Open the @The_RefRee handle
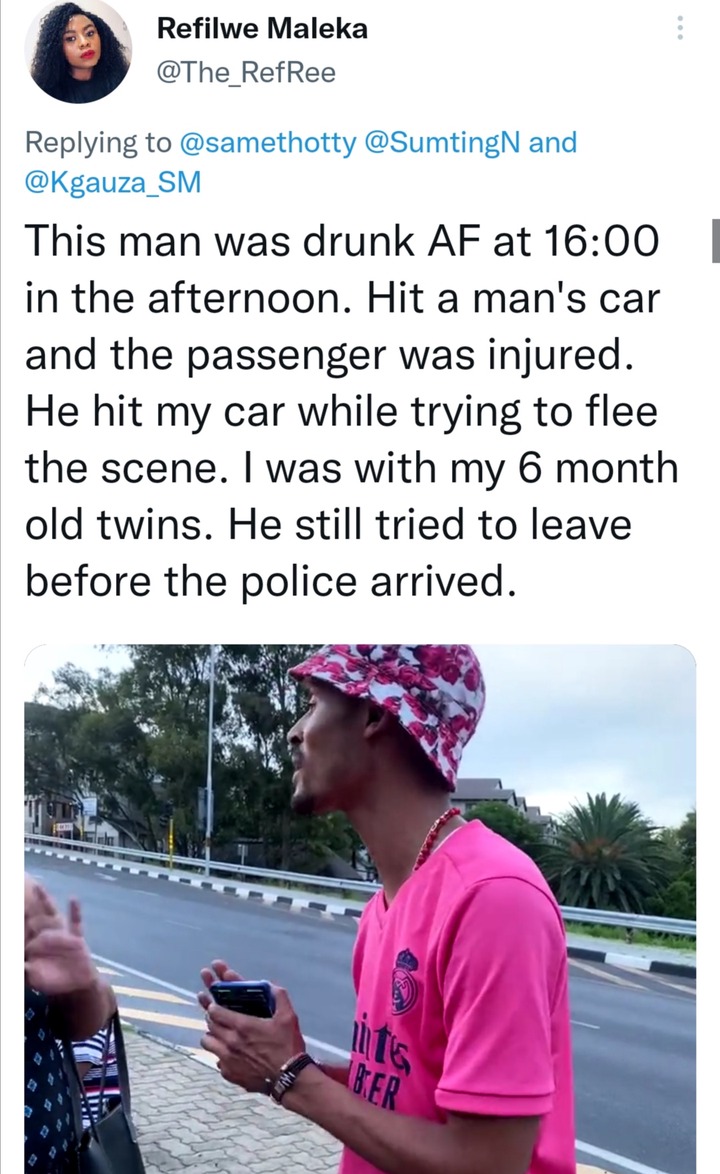The image size is (720, 1174). click(x=245, y=73)
